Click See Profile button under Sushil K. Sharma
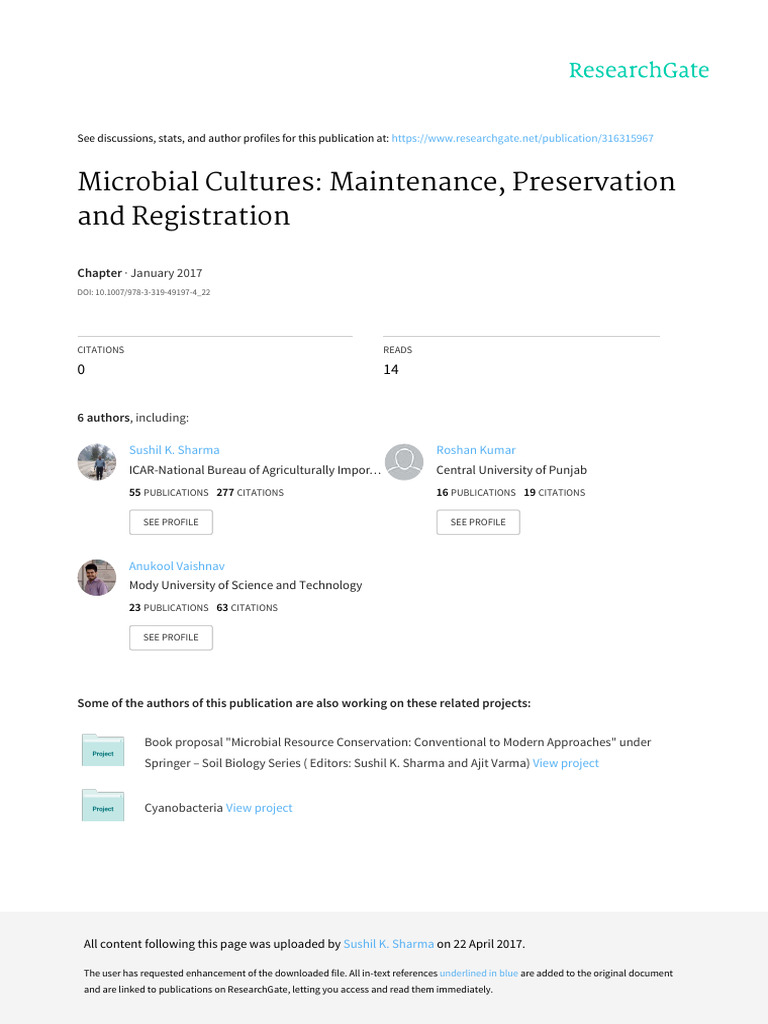The height and width of the screenshot is (1024, 768). click(171, 522)
